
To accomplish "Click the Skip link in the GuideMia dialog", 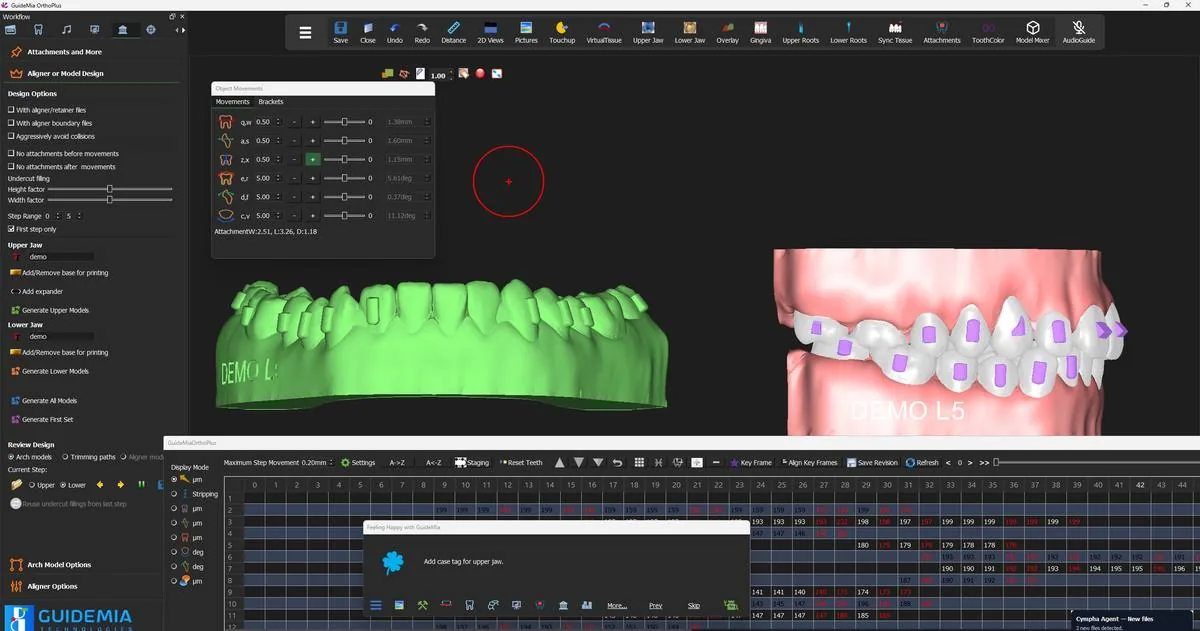I will pos(694,606).
